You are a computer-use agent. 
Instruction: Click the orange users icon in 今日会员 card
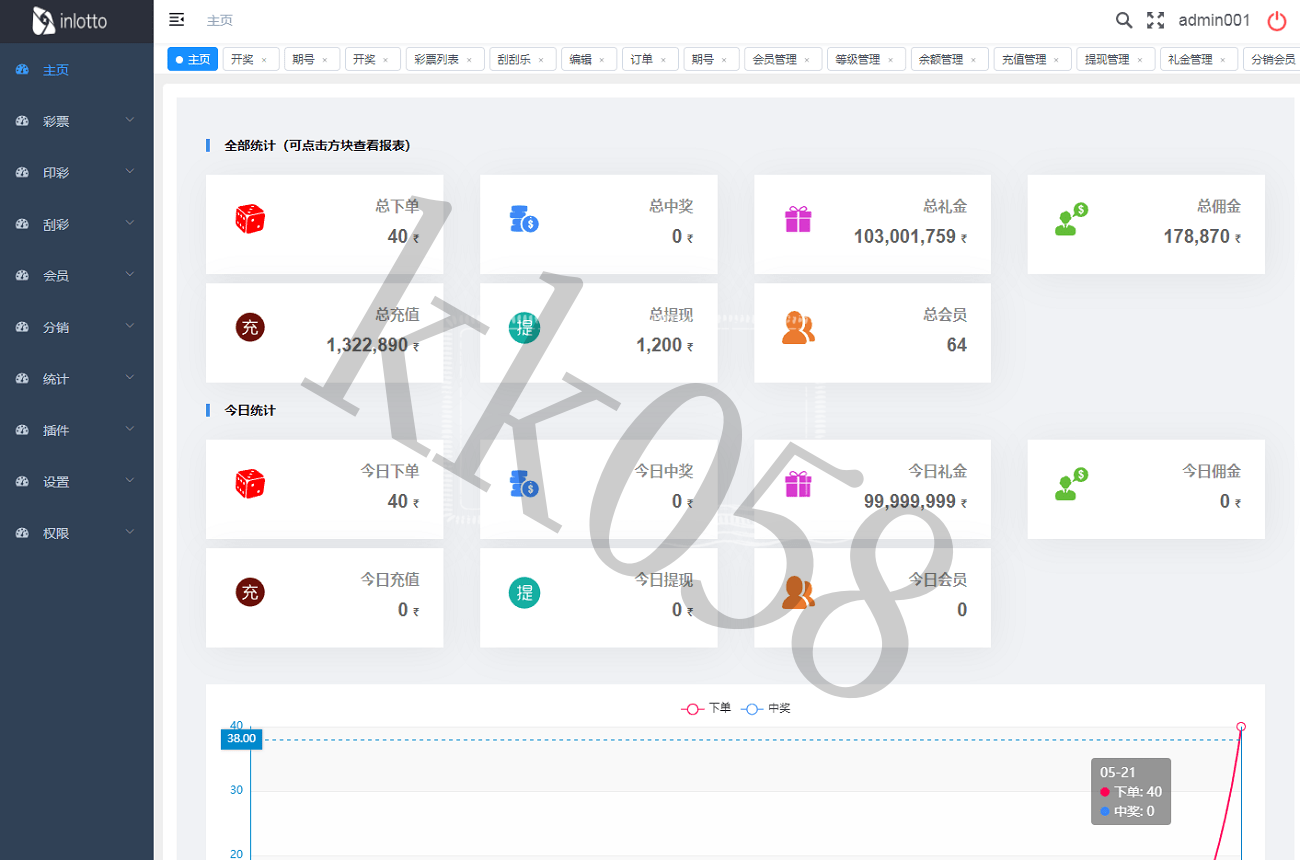click(798, 592)
